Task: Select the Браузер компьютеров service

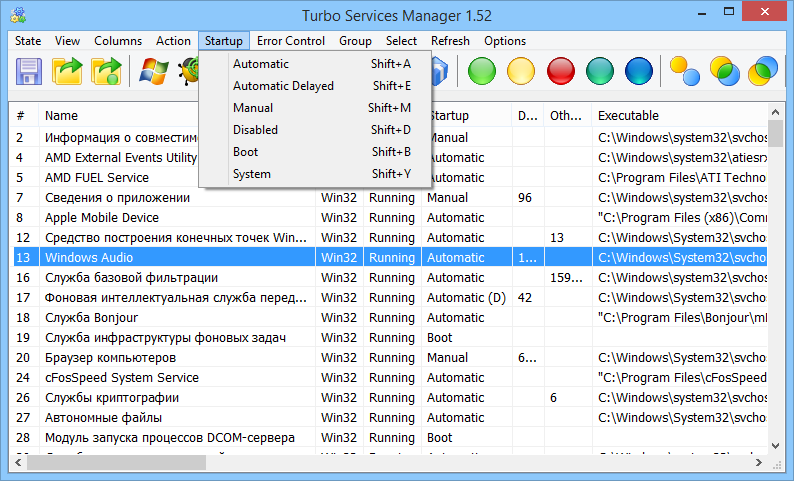Action: (389, 357)
